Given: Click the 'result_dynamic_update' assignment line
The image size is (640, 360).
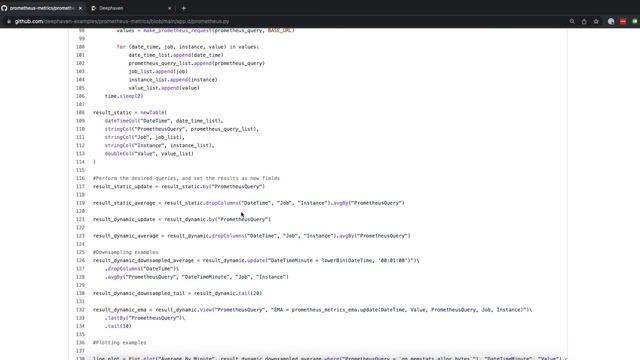Looking at the screenshot, I should [x=182, y=219].
